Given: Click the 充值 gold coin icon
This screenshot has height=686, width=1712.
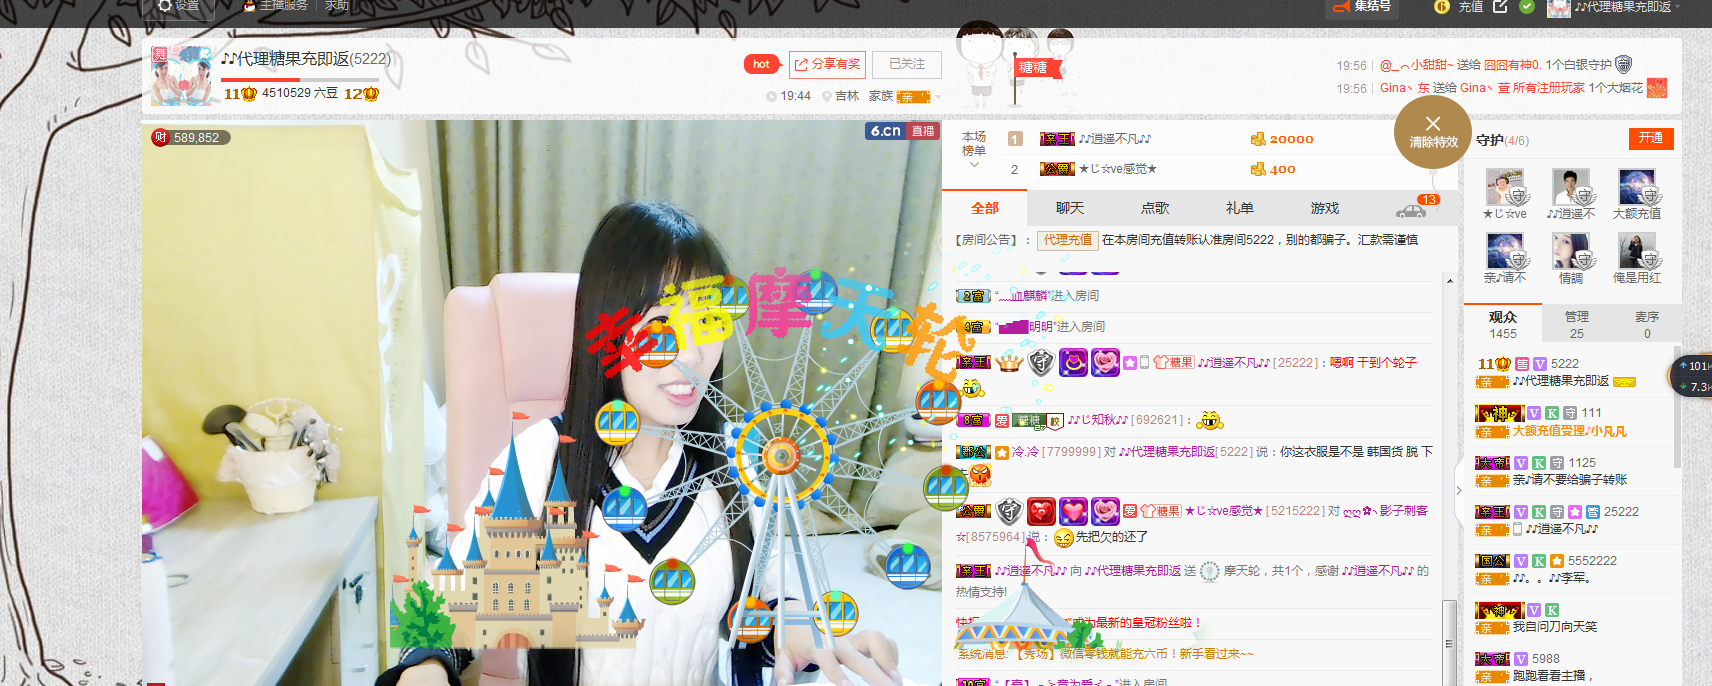Looking at the screenshot, I should click(x=1441, y=7).
